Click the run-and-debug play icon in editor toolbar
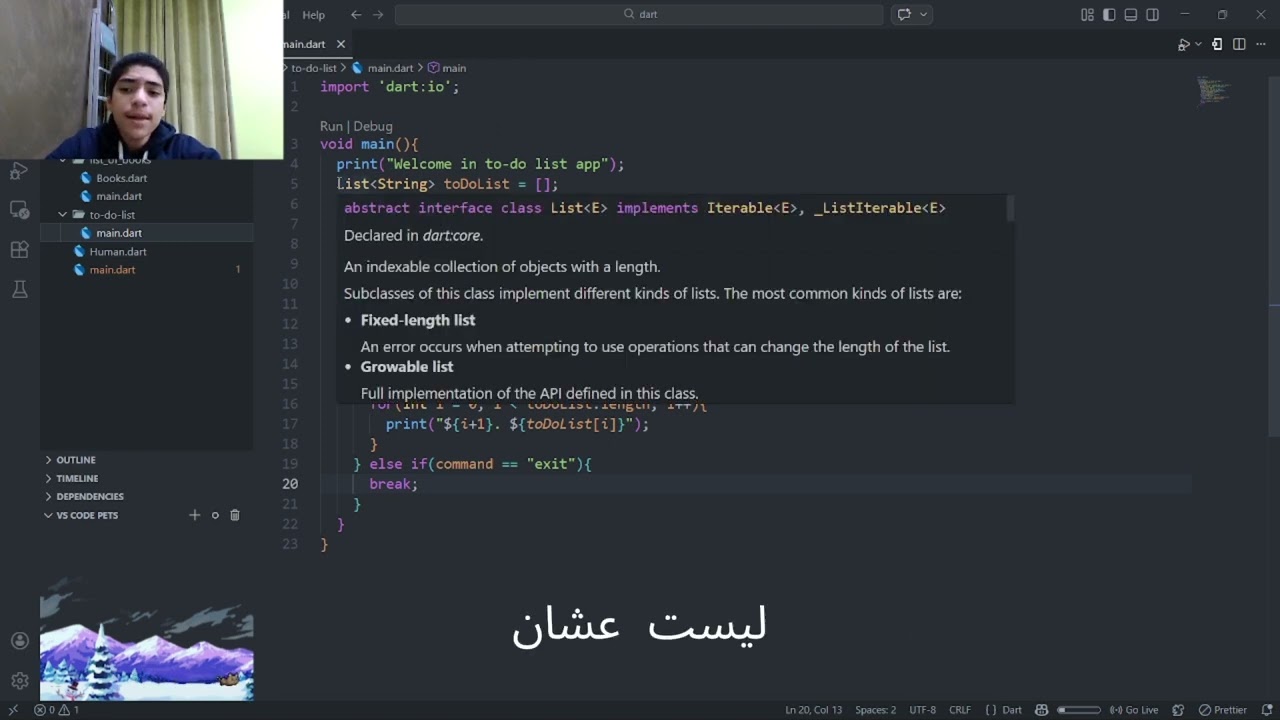This screenshot has height=720, width=1280. tap(1183, 44)
